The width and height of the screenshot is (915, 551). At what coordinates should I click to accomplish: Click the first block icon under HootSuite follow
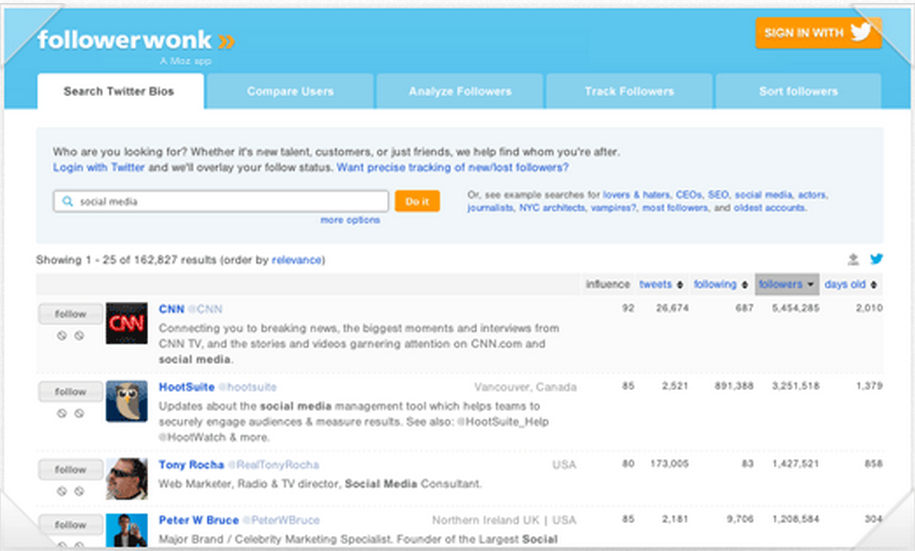62,413
